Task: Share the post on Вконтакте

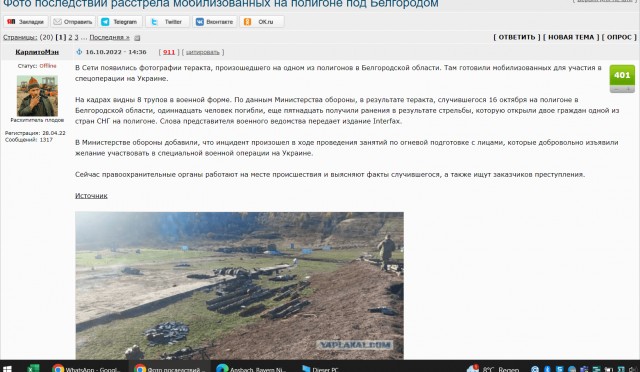Action: tap(215, 22)
